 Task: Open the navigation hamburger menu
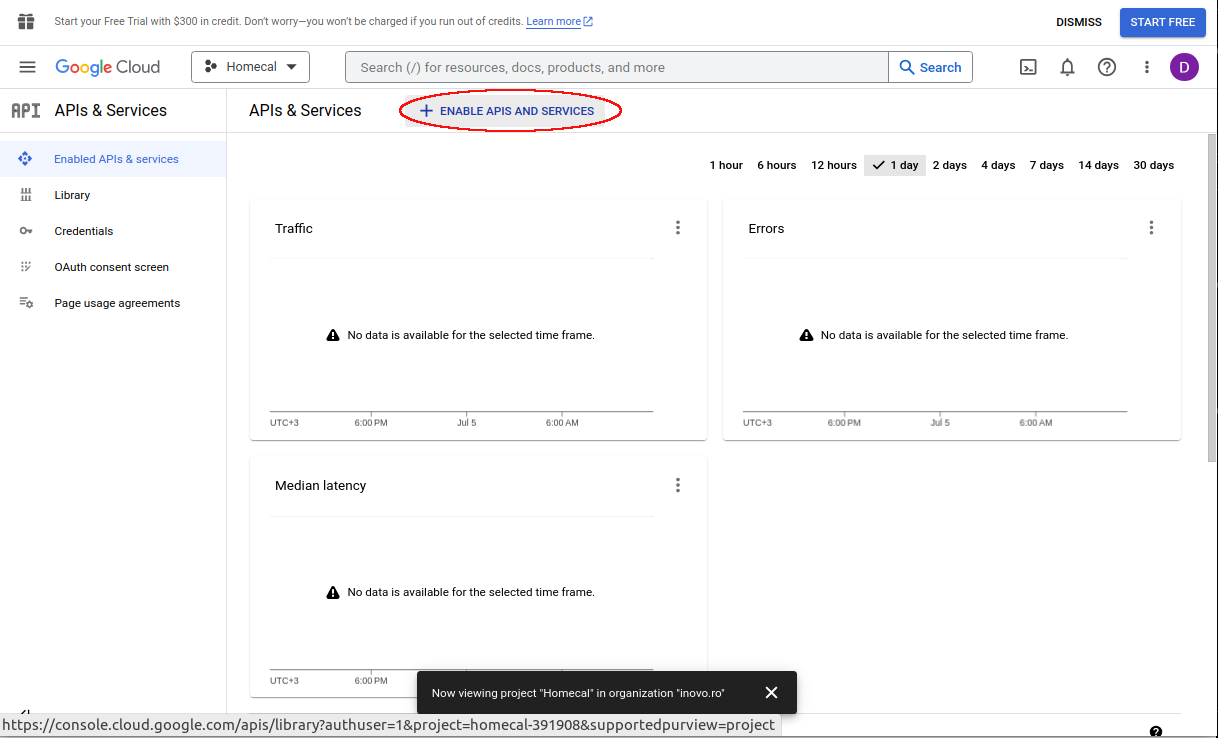click(27, 67)
